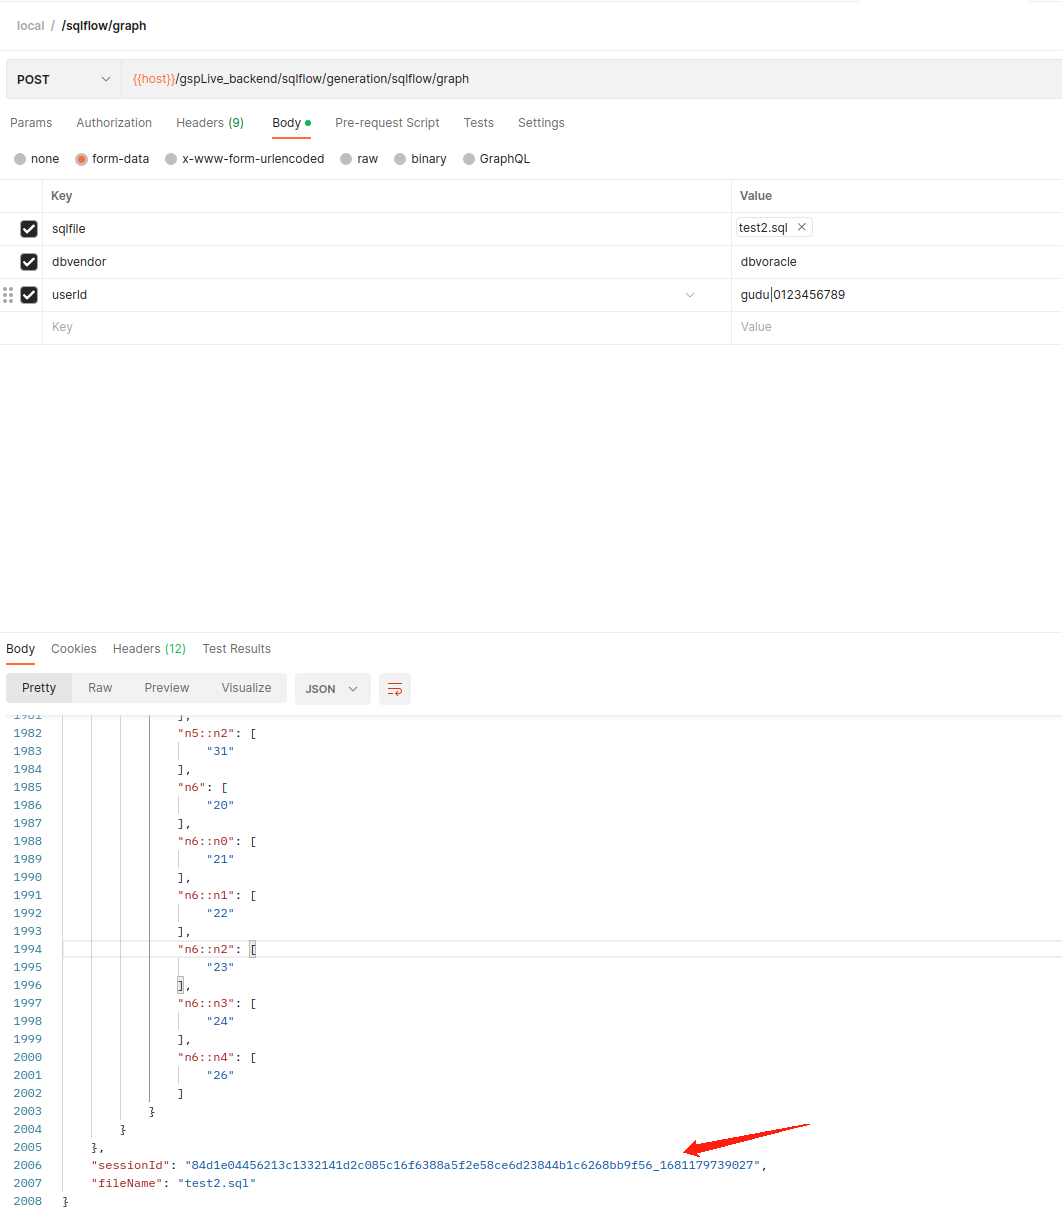
Task: Open the JSON response format dropdown
Action: pyautogui.click(x=332, y=689)
